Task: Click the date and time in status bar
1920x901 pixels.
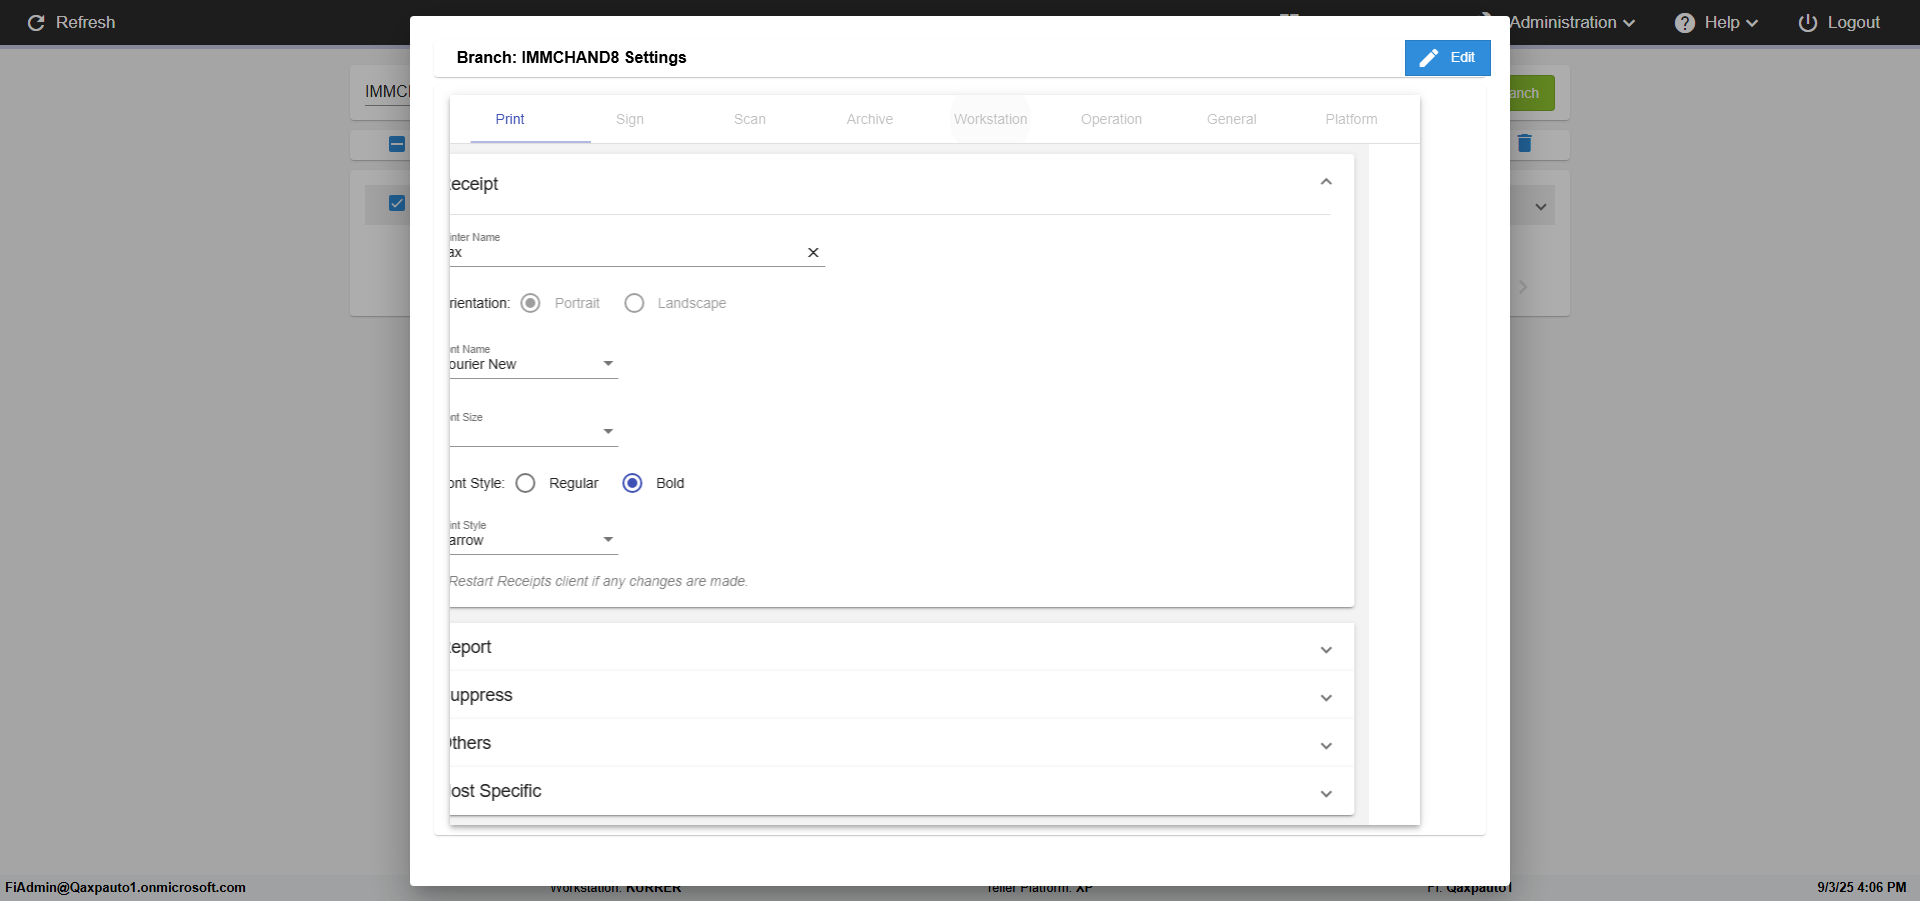Action: 1861,887
